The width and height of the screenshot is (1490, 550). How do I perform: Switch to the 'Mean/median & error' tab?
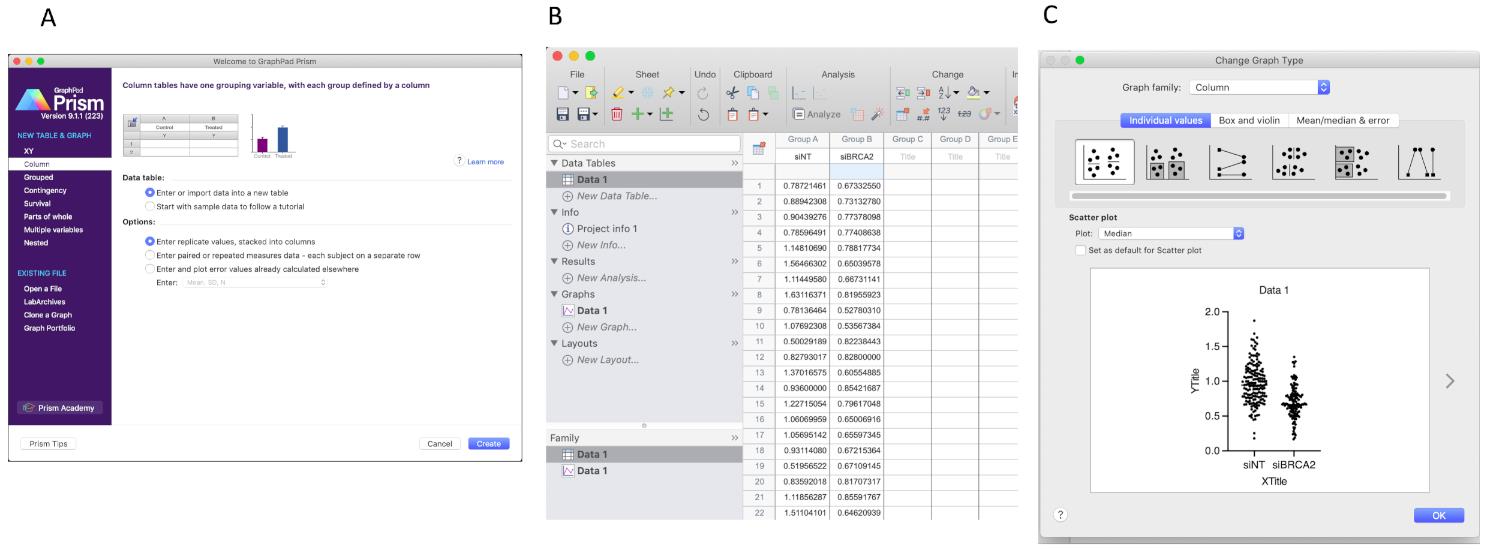click(x=1344, y=120)
